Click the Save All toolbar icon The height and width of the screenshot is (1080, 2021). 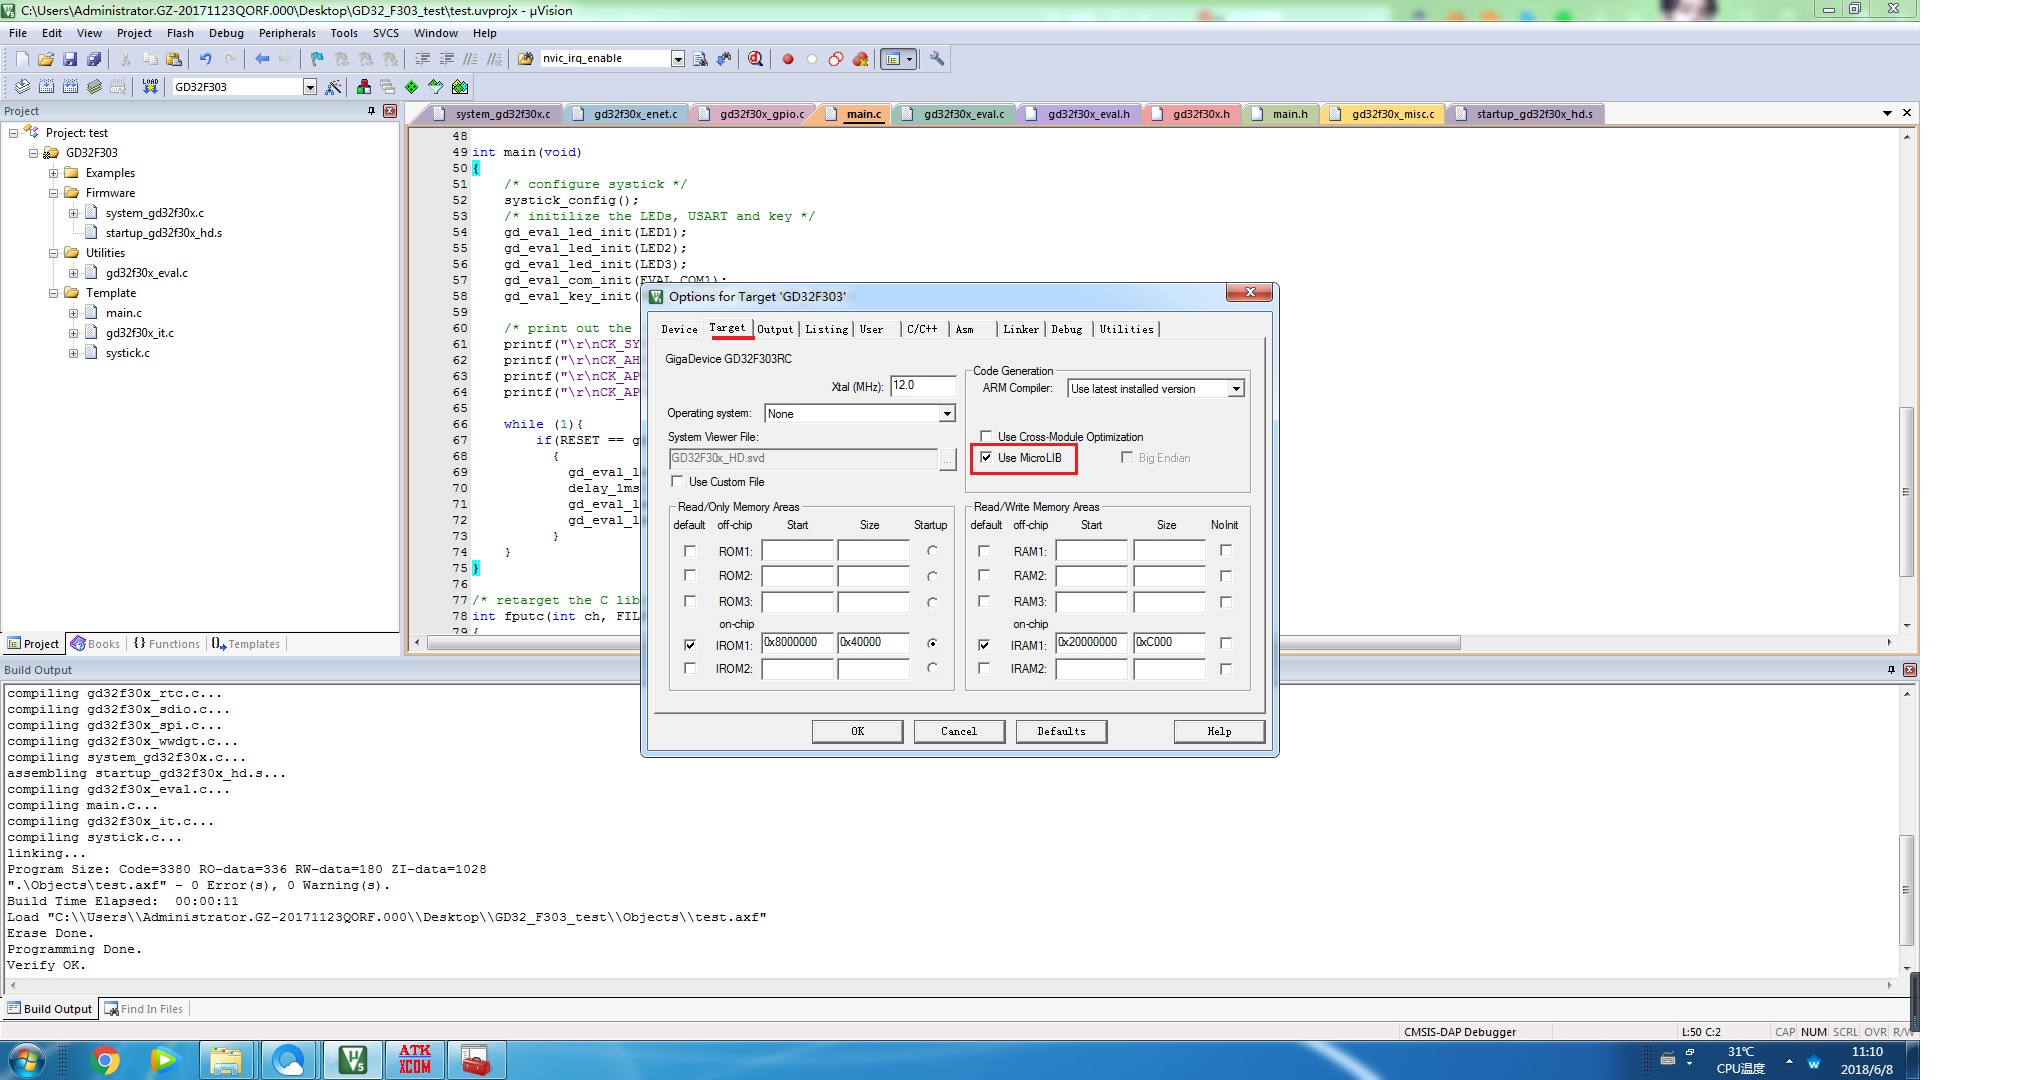click(94, 59)
